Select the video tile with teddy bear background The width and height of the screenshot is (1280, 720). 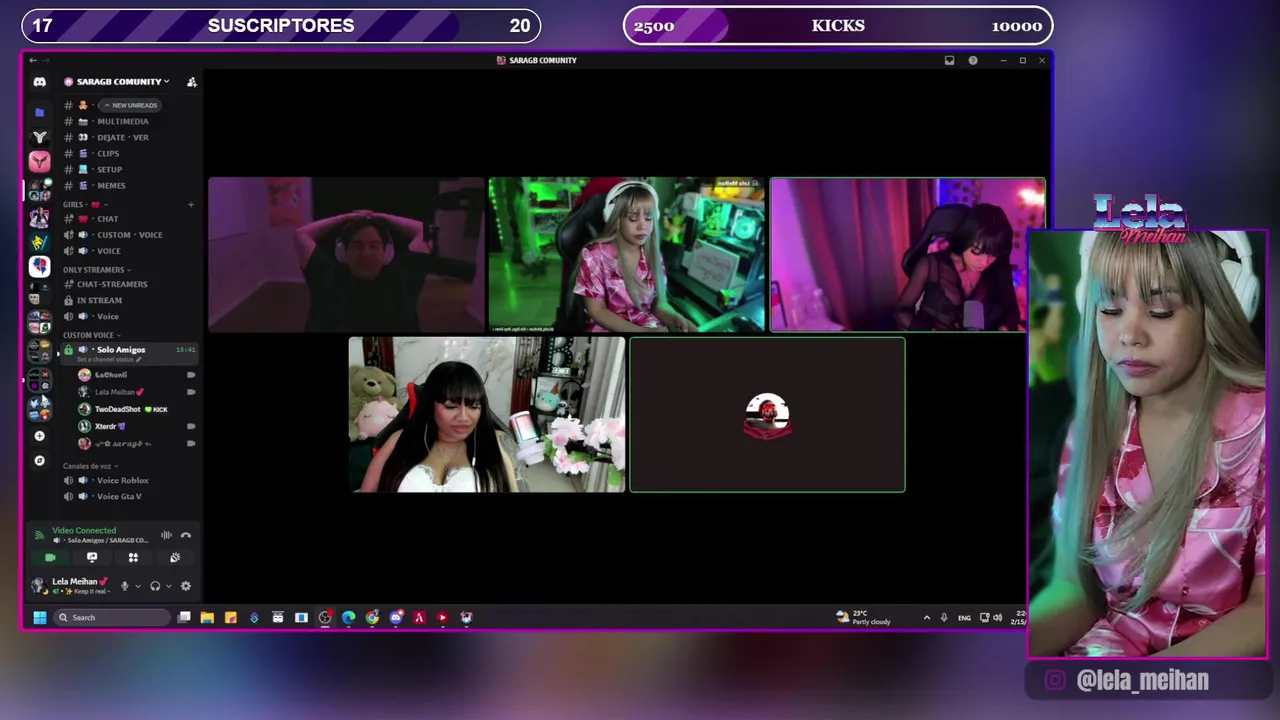click(486, 414)
